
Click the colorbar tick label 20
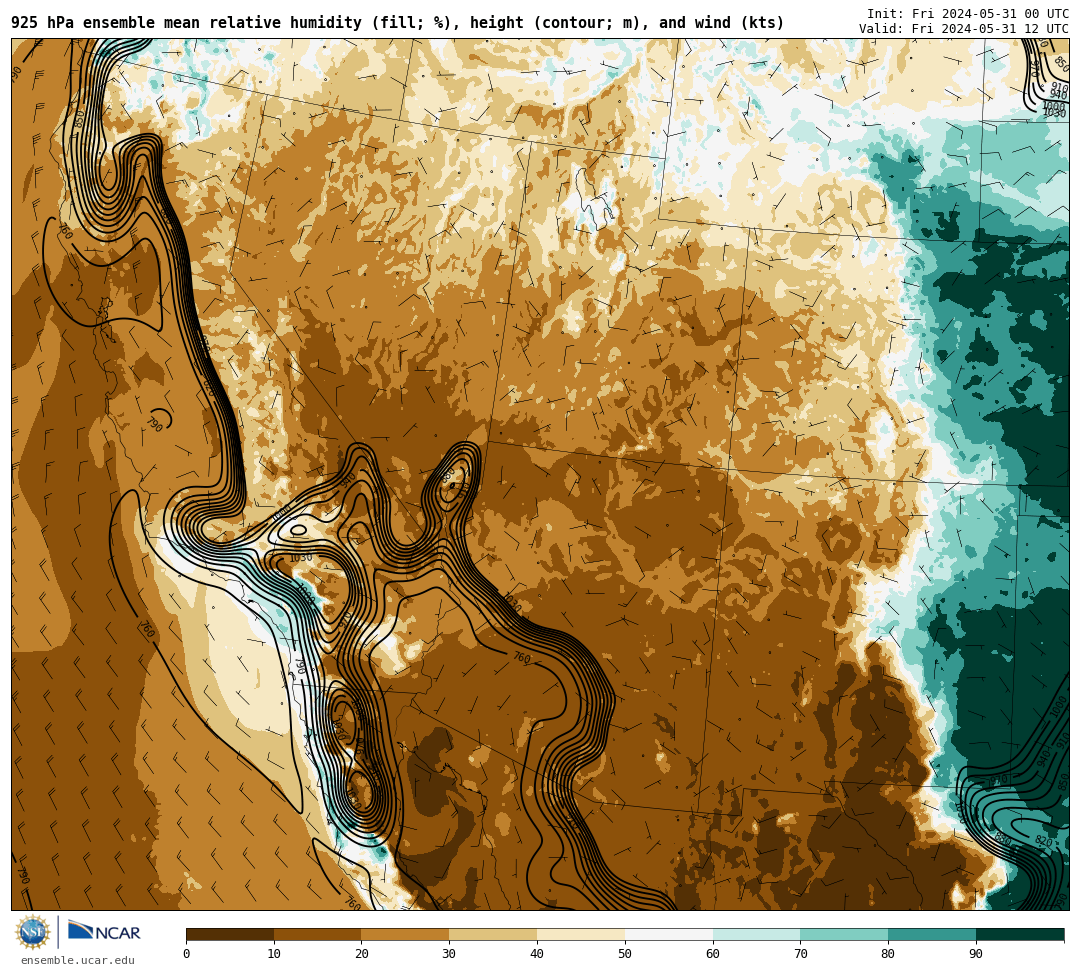click(362, 954)
